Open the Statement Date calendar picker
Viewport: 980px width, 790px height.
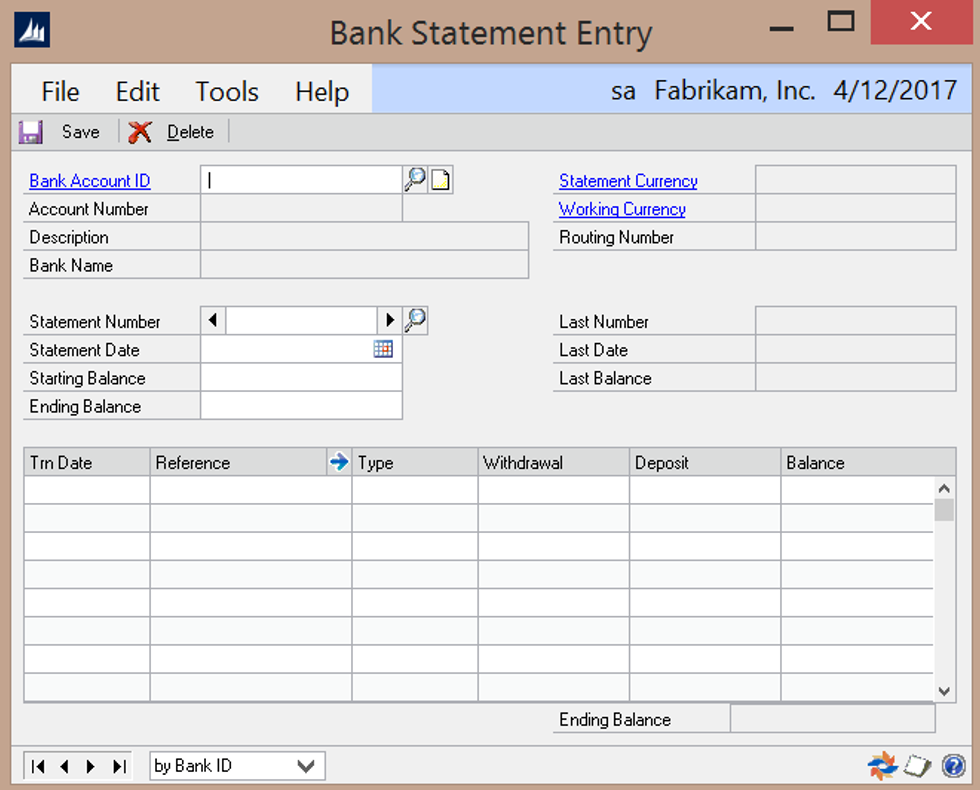tap(383, 349)
